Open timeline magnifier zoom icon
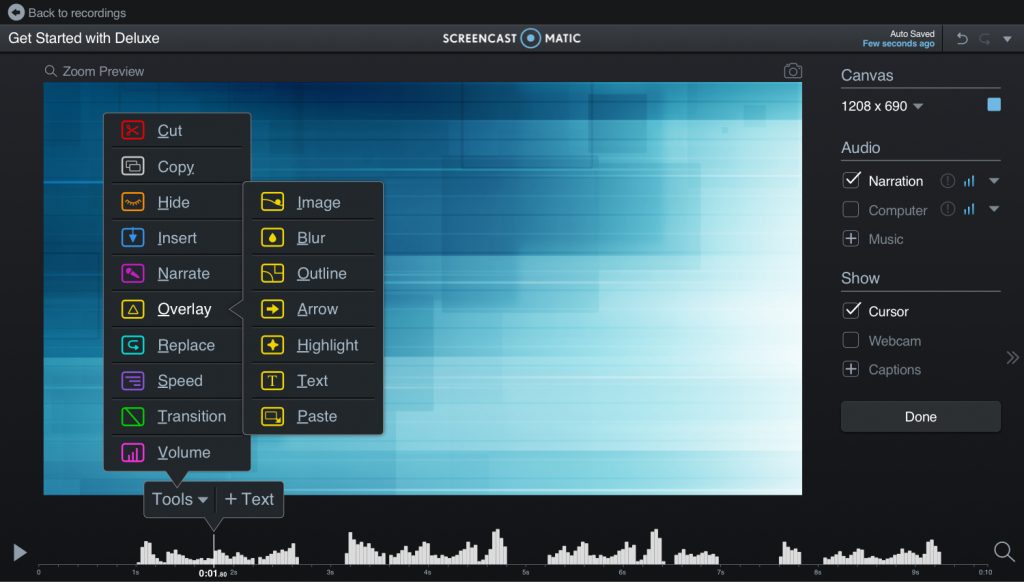The width and height of the screenshot is (1024, 582). click(1004, 551)
